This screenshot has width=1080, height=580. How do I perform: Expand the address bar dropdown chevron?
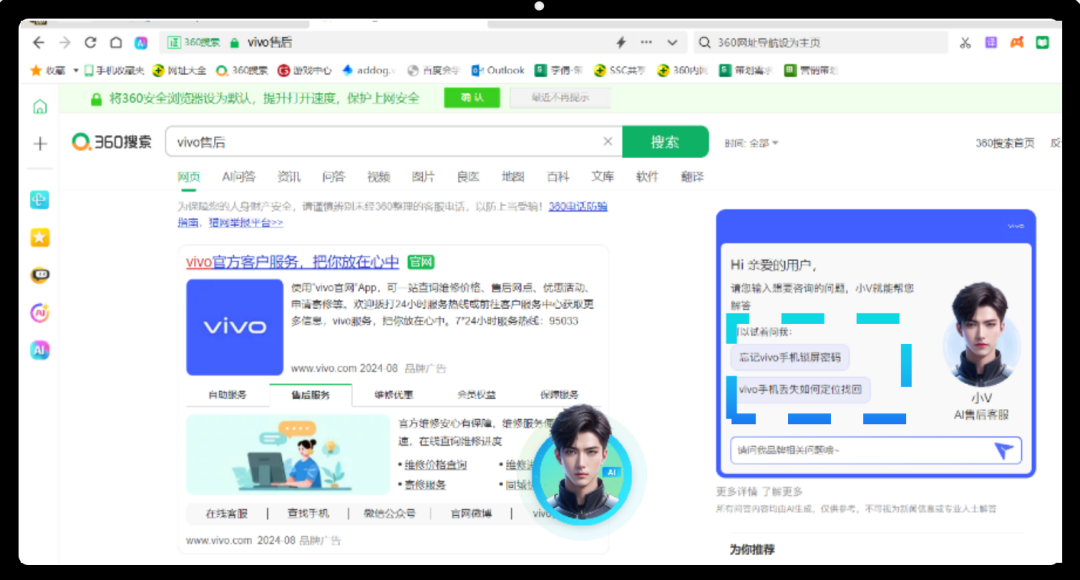(x=672, y=43)
